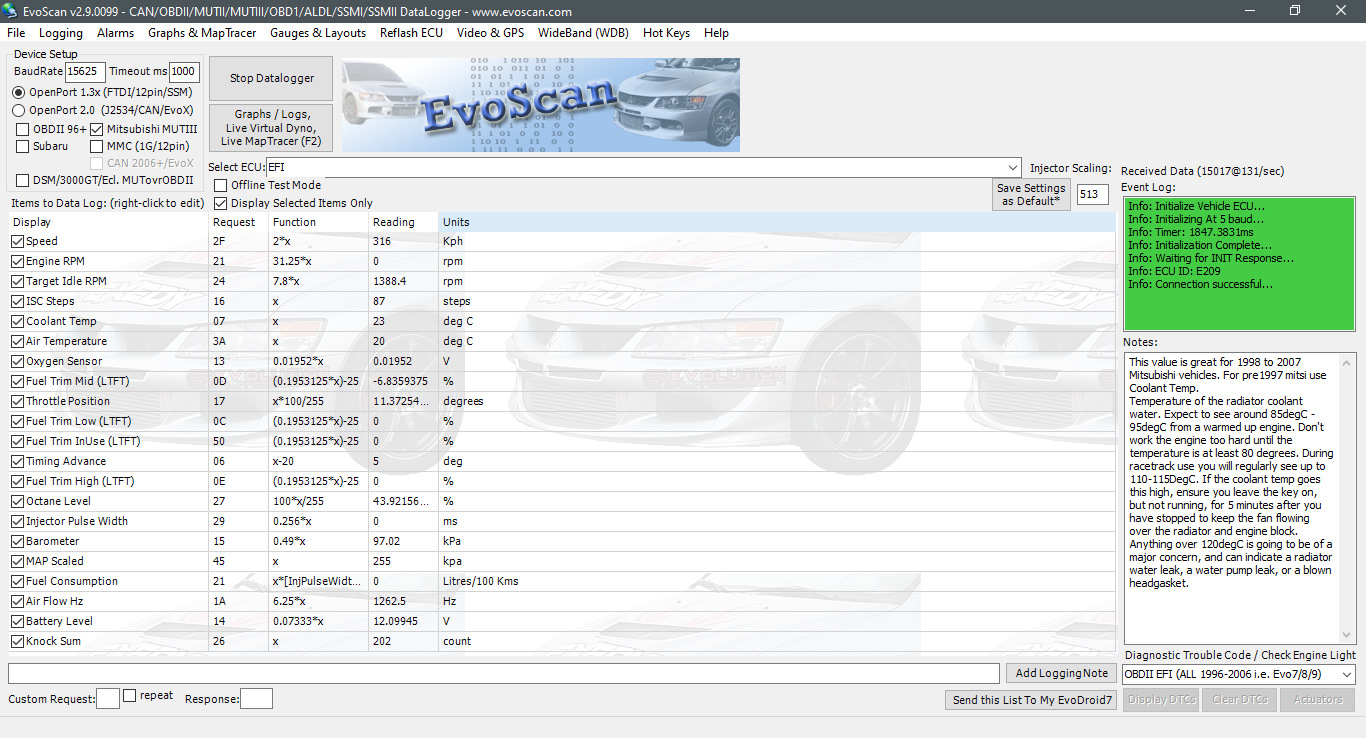This screenshot has height=738, width=1366.
Task: Enable the OBDII 96+ checkbox
Action: coord(23,130)
